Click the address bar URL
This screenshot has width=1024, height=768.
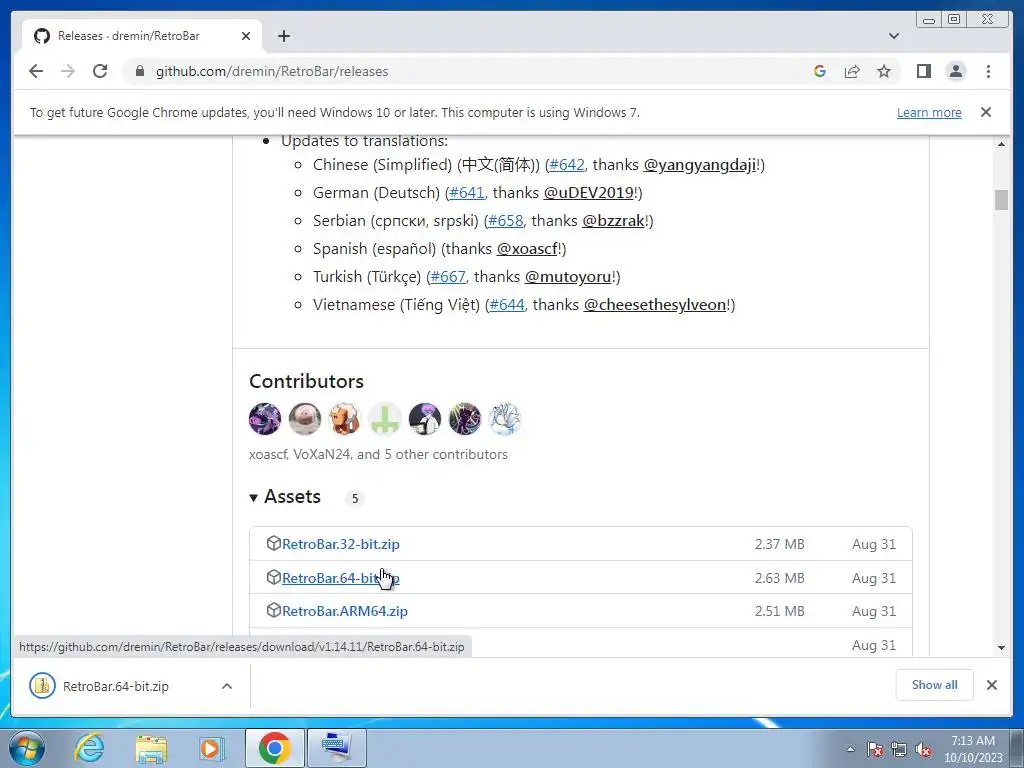pos(272,71)
